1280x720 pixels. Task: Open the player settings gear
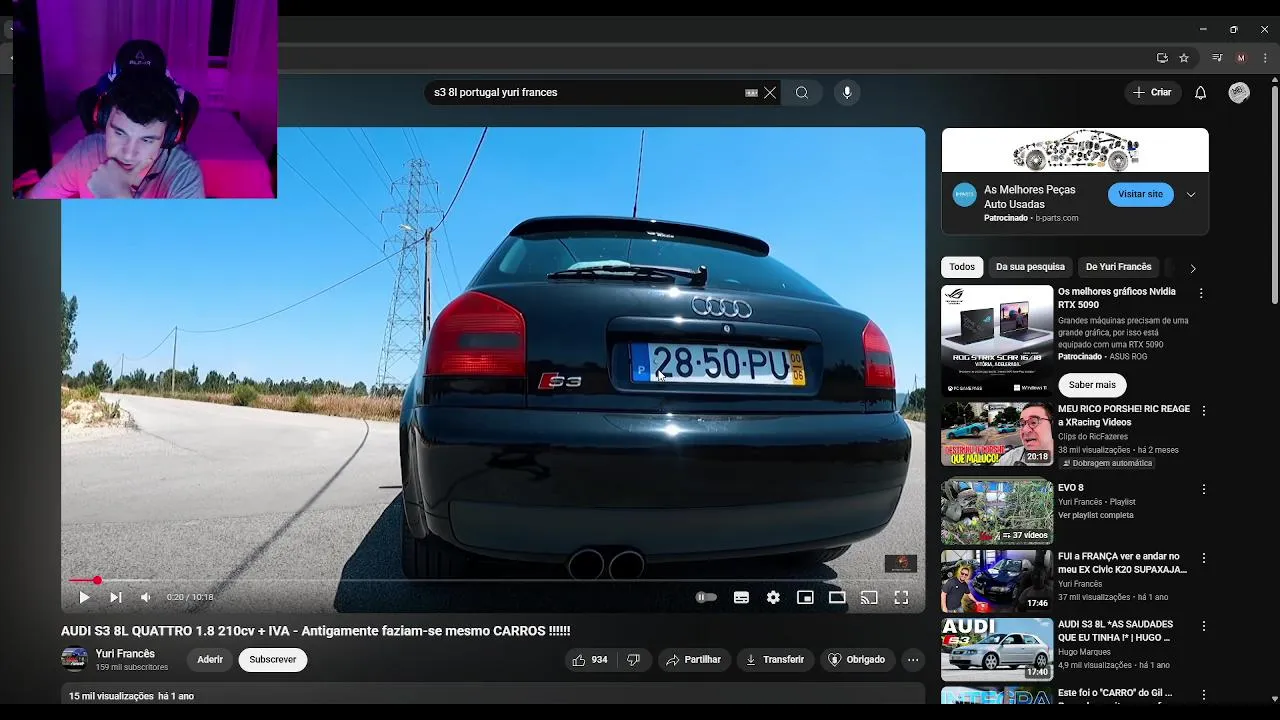(773, 597)
